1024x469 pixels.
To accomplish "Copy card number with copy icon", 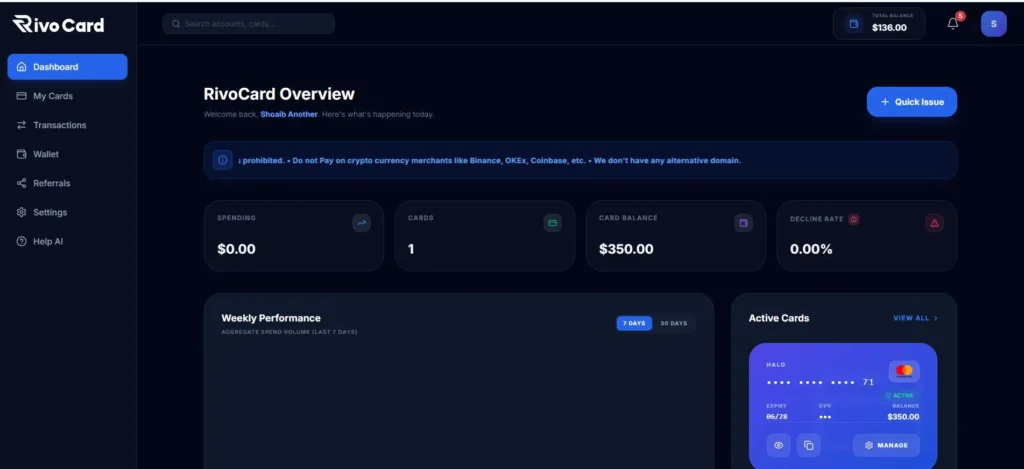I will pos(808,445).
